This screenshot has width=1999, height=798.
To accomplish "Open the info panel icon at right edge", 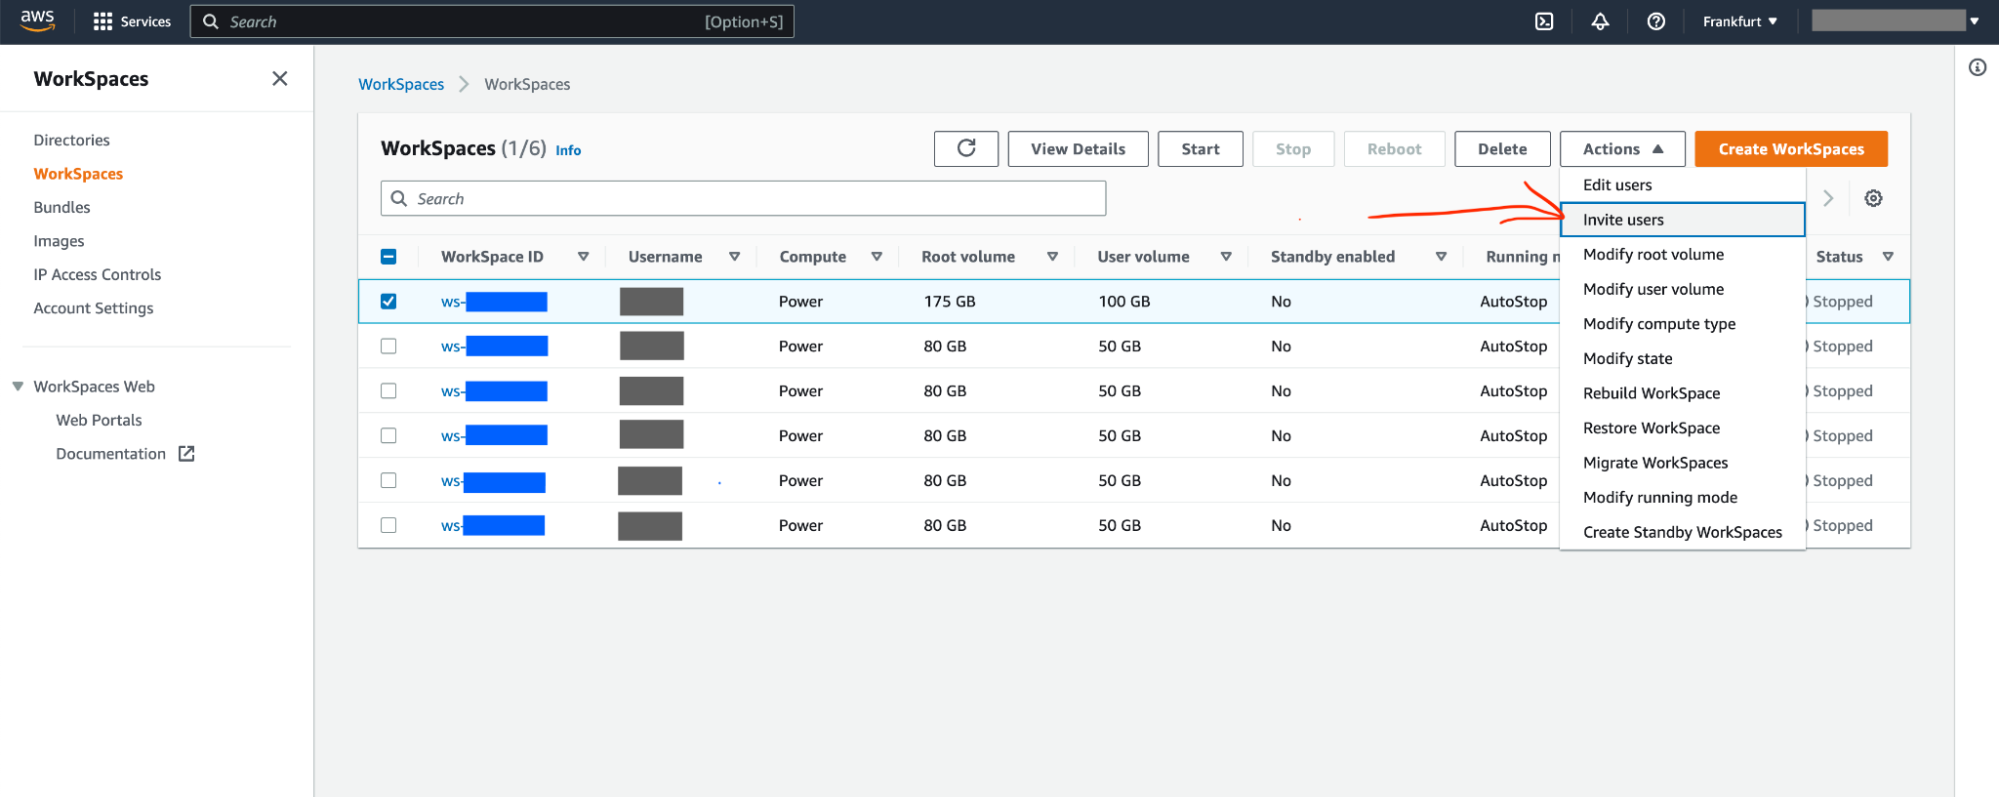I will (1977, 67).
